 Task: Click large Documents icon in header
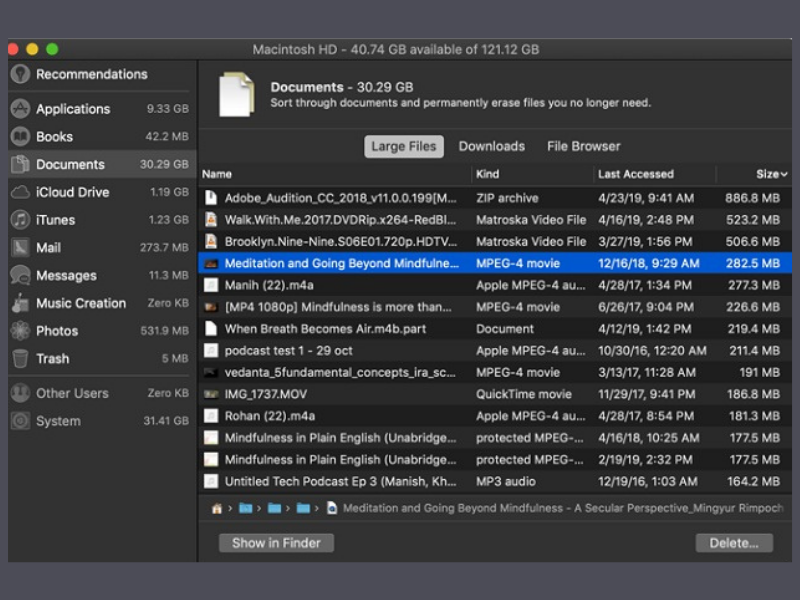click(237, 94)
